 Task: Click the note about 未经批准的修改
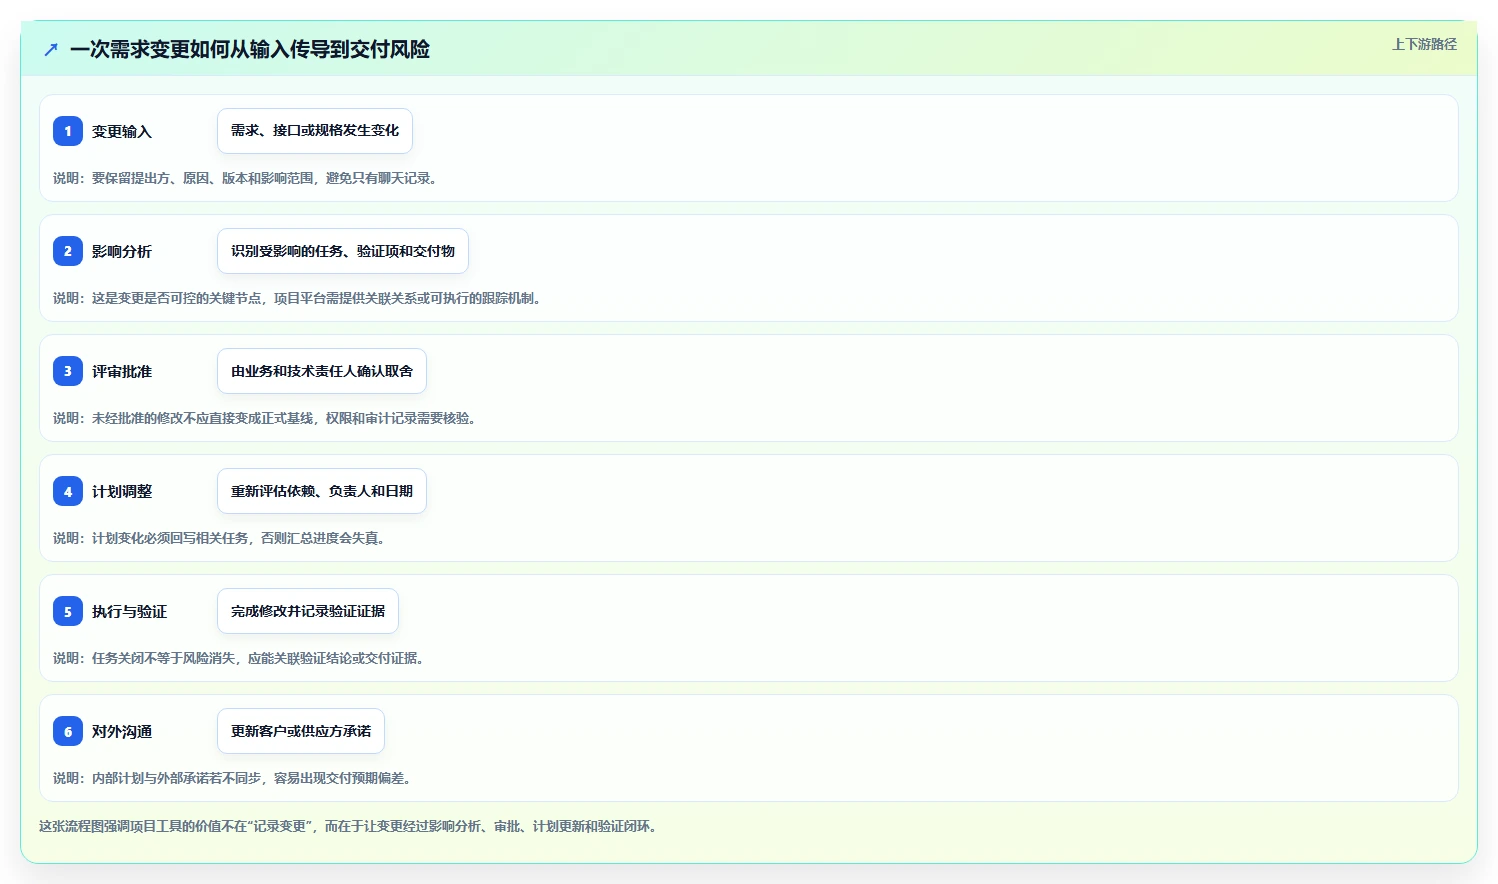click(x=265, y=418)
